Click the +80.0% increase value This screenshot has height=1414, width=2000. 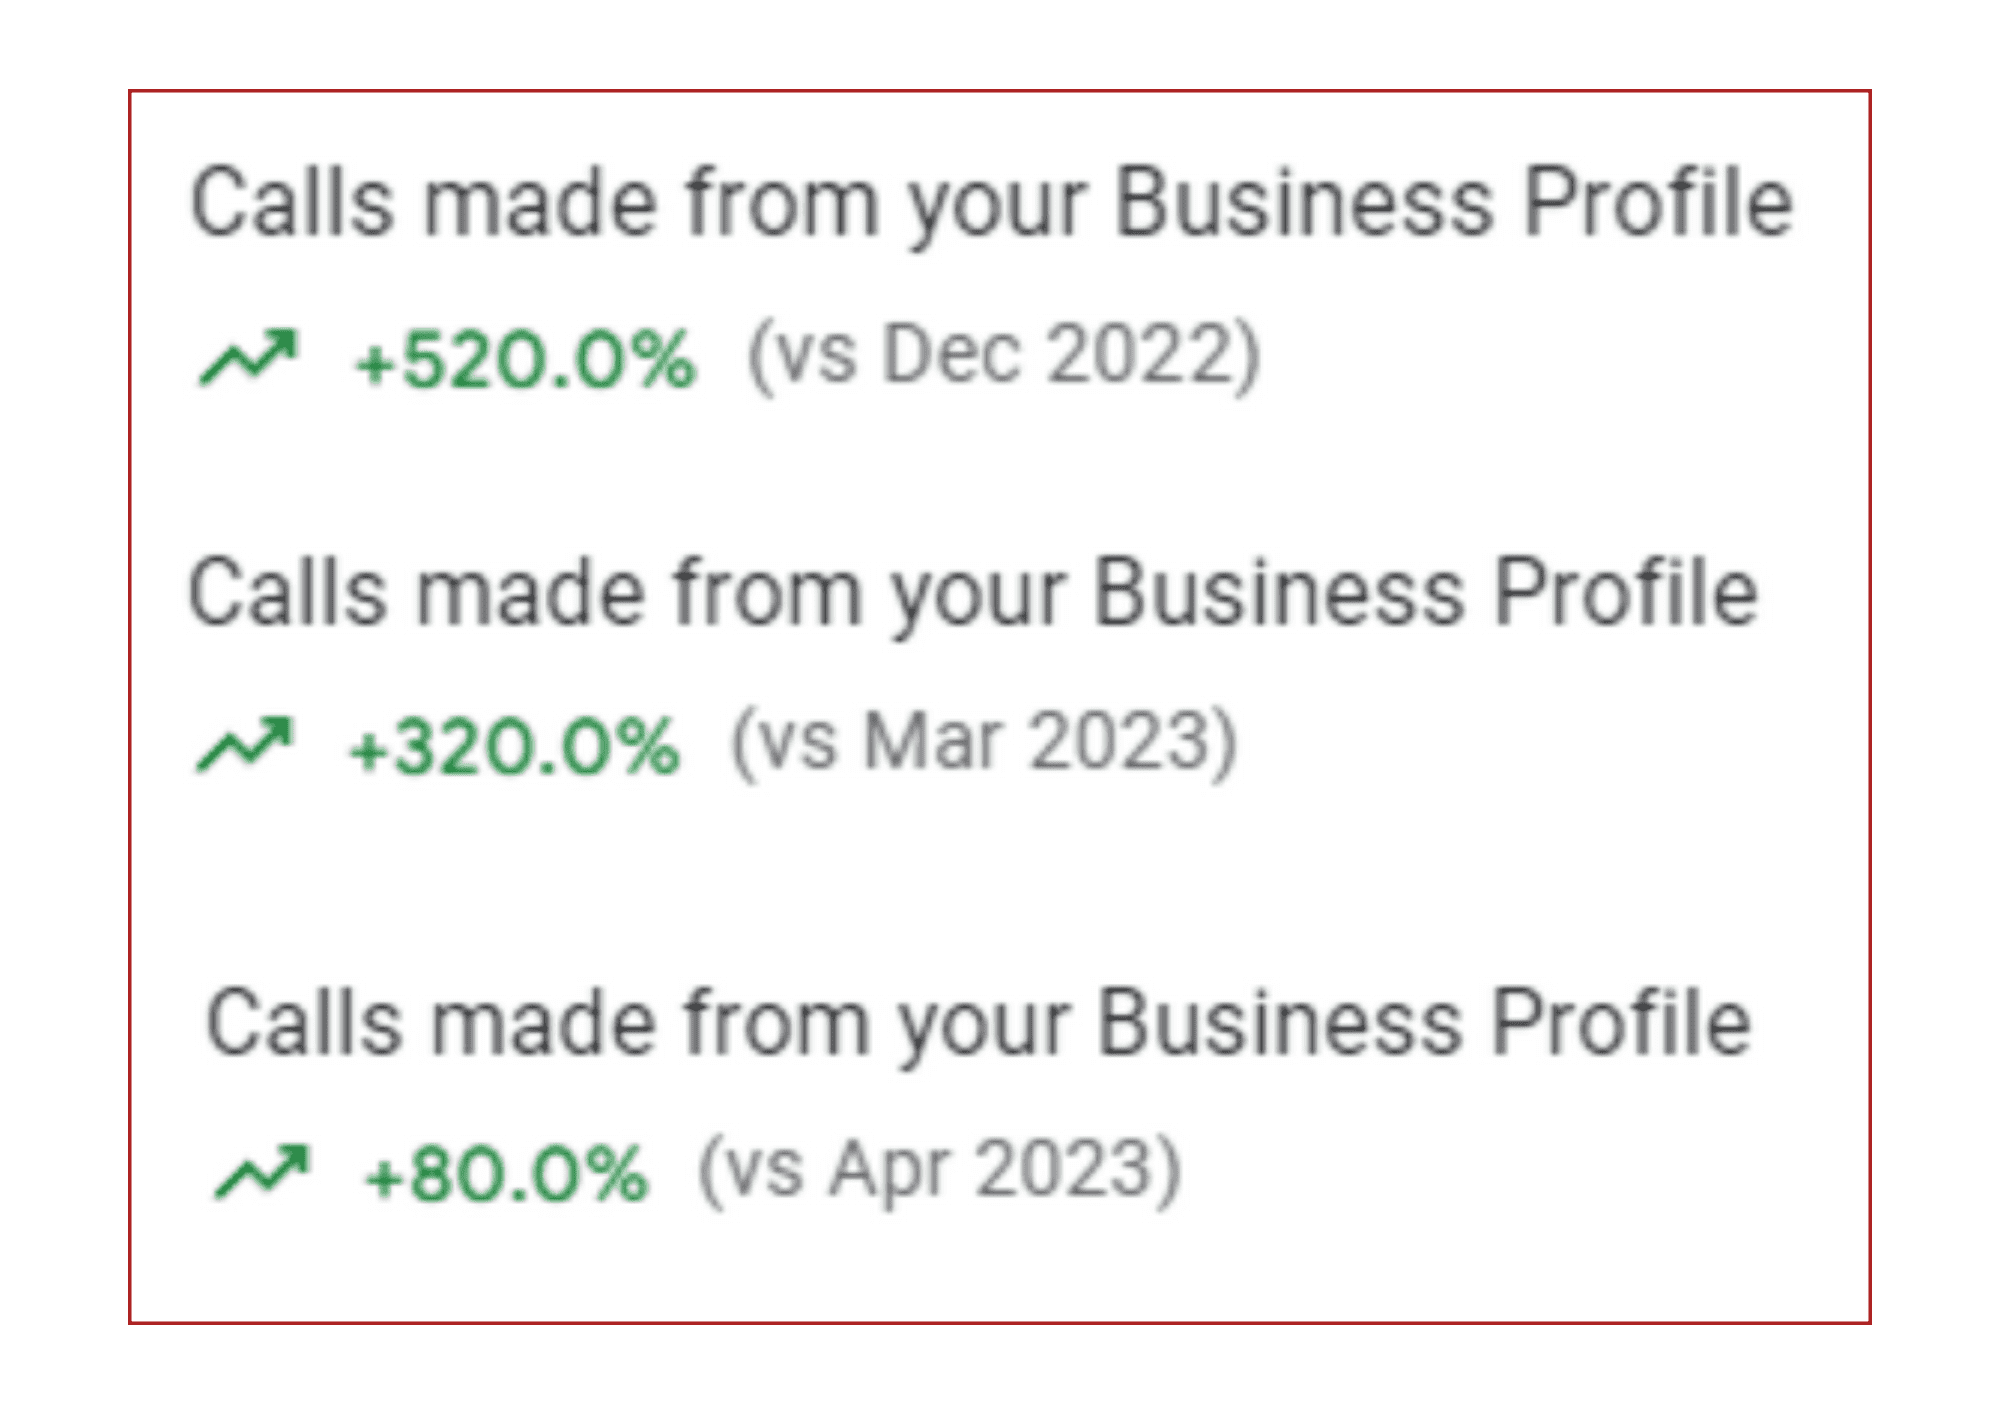(x=506, y=1174)
